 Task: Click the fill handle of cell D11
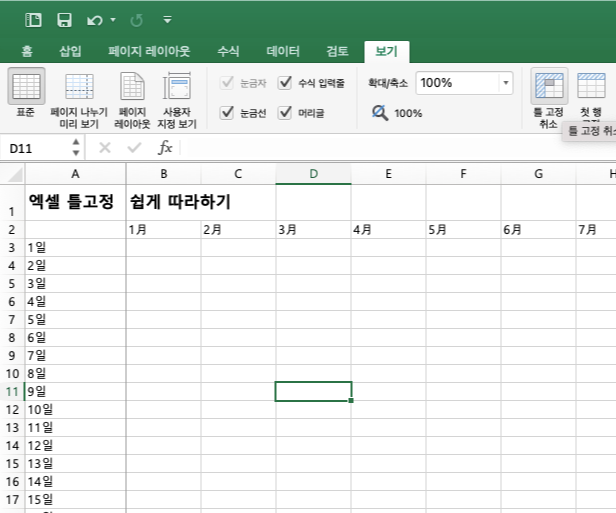(351, 400)
